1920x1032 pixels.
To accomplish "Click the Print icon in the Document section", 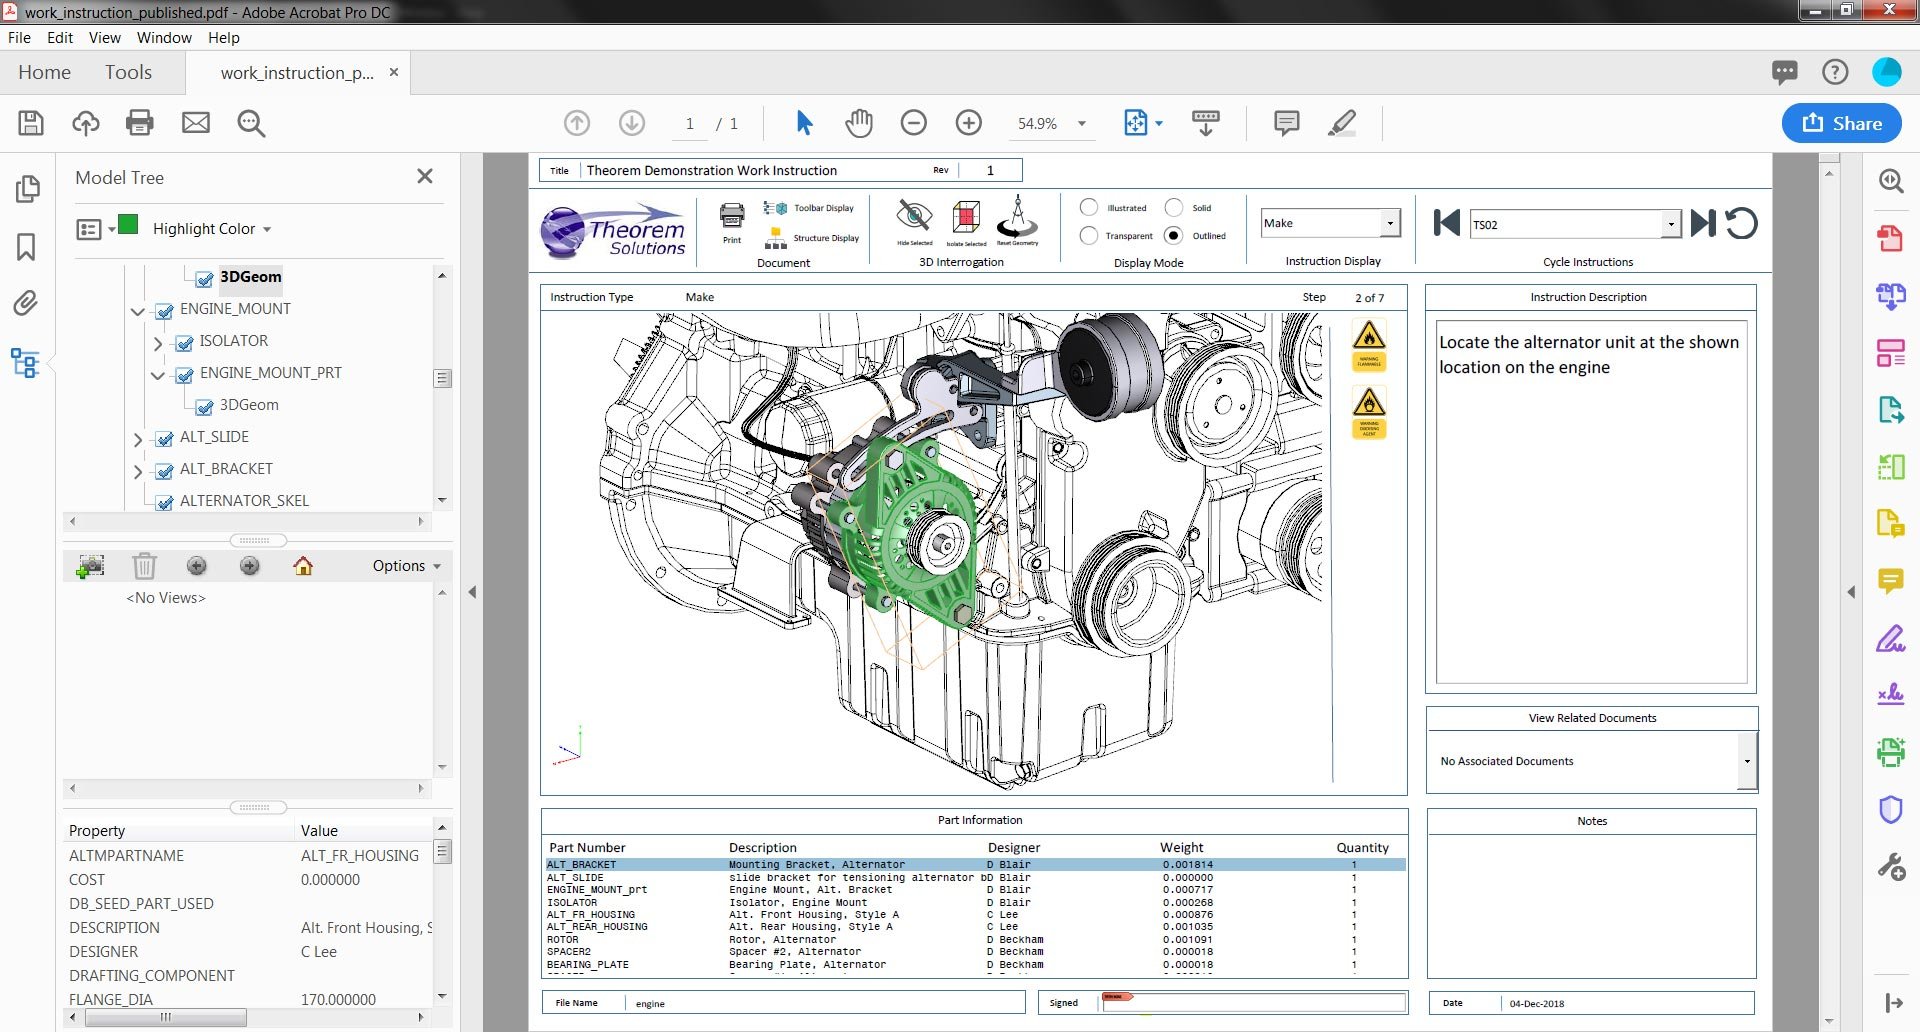I will tap(731, 218).
